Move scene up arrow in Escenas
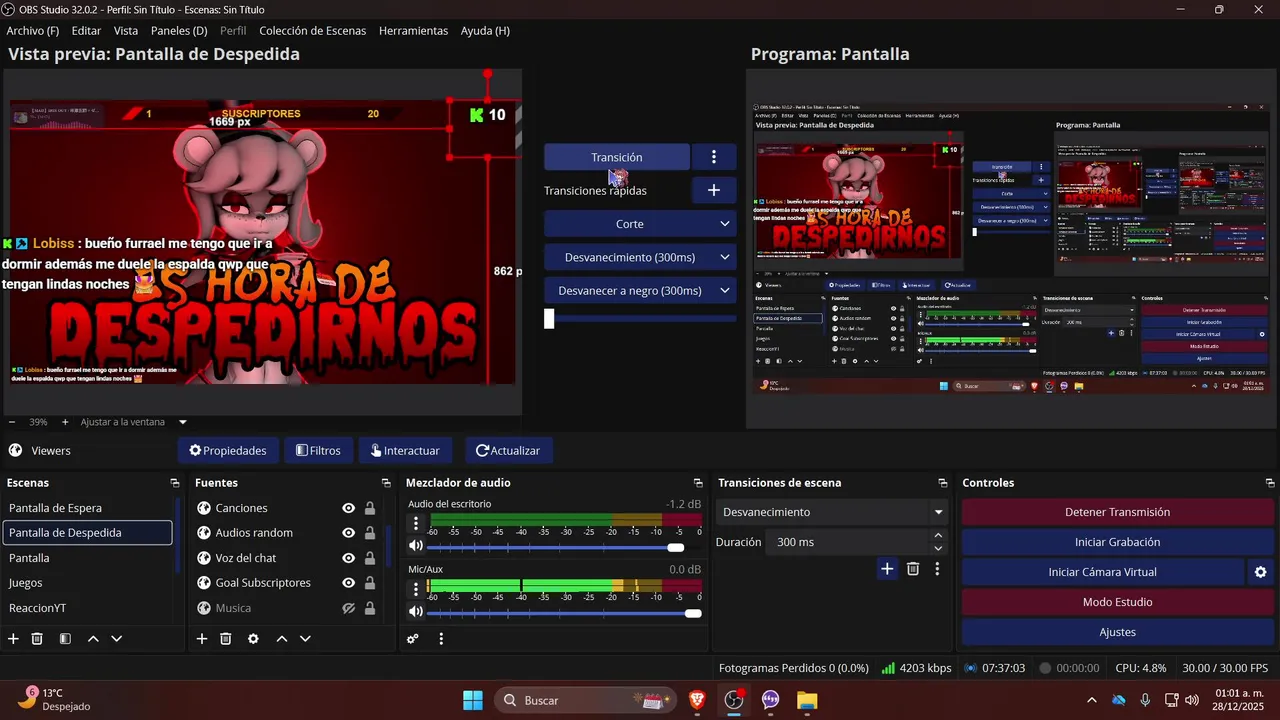 [93, 638]
